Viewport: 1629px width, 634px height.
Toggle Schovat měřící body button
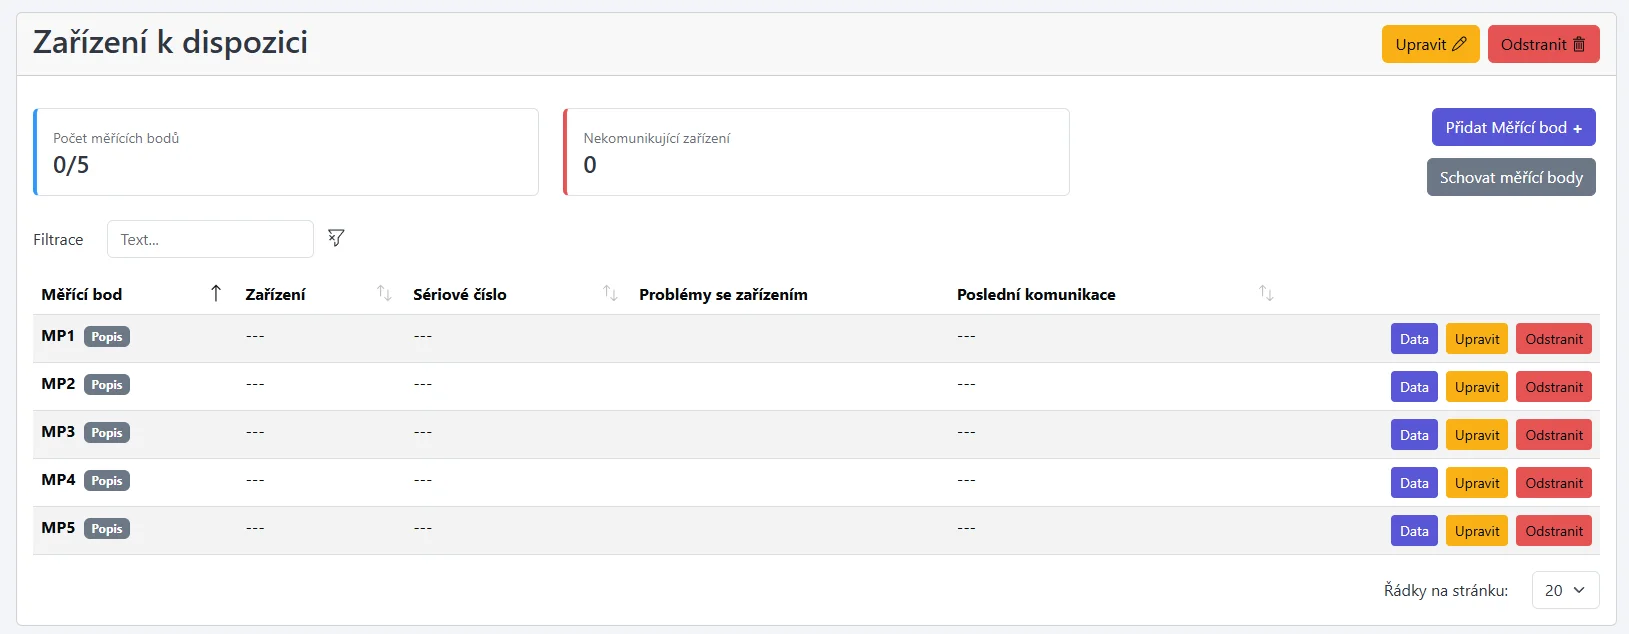(x=1510, y=177)
